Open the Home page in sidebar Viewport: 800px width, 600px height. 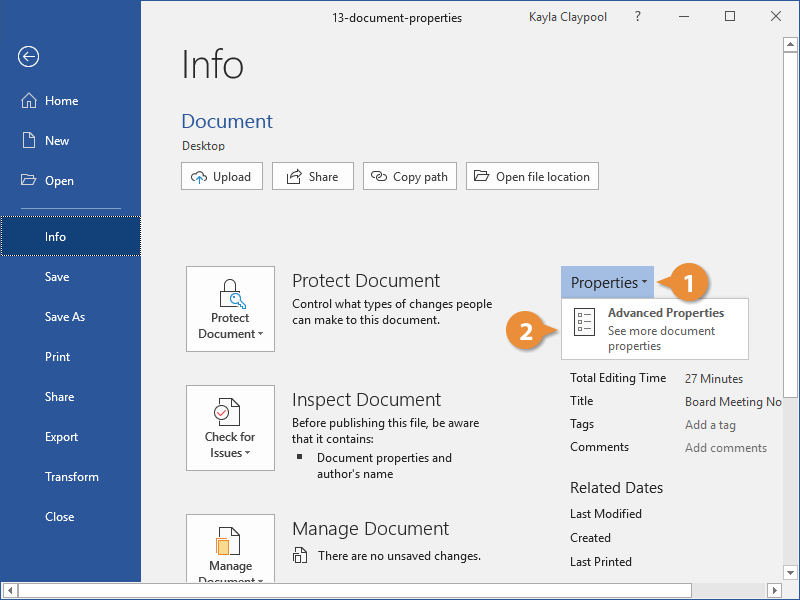coord(61,101)
